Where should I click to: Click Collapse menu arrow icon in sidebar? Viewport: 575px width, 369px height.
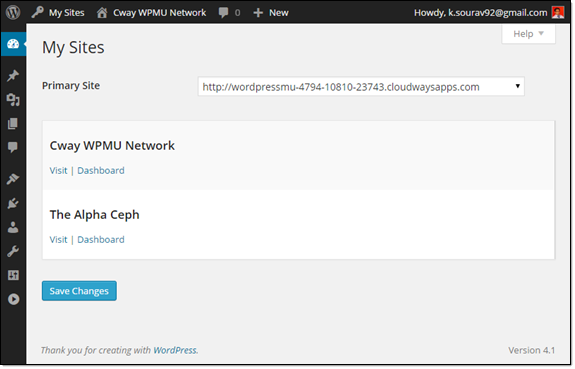(13, 299)
